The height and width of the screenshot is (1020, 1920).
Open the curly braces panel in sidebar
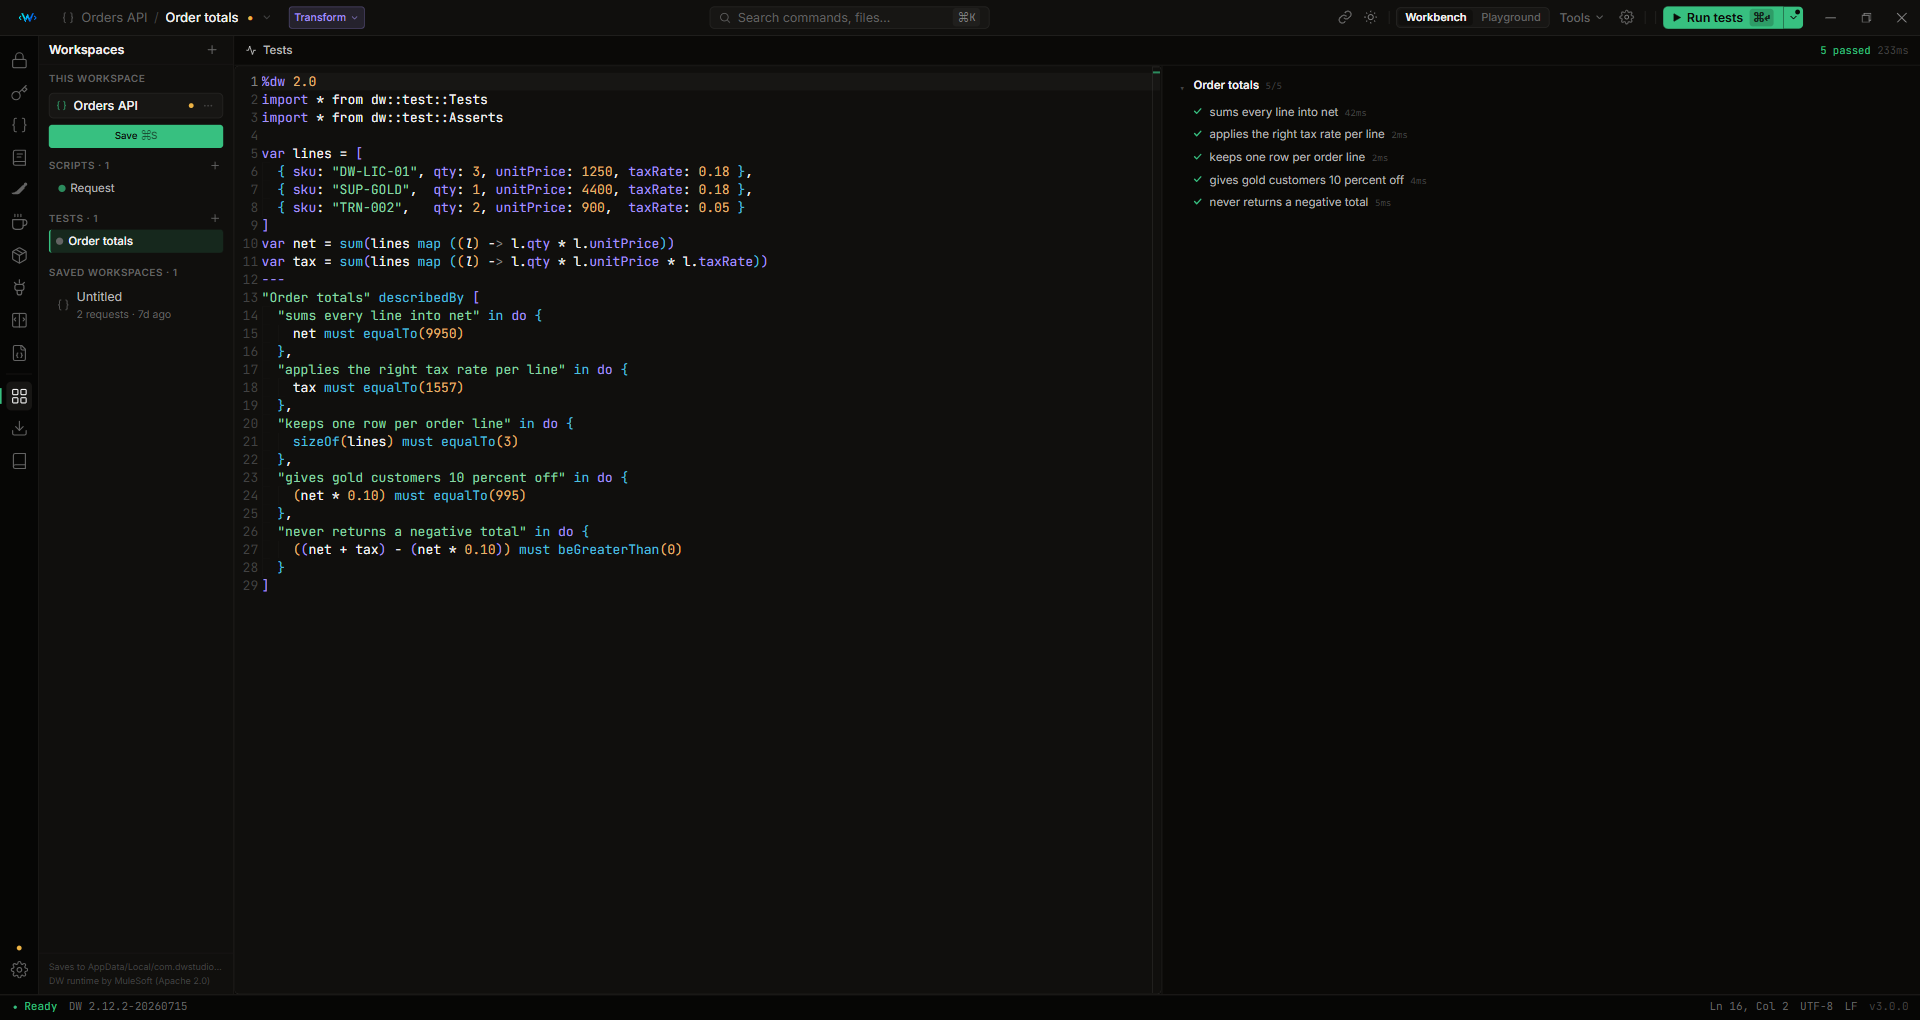tap(19, 125)
